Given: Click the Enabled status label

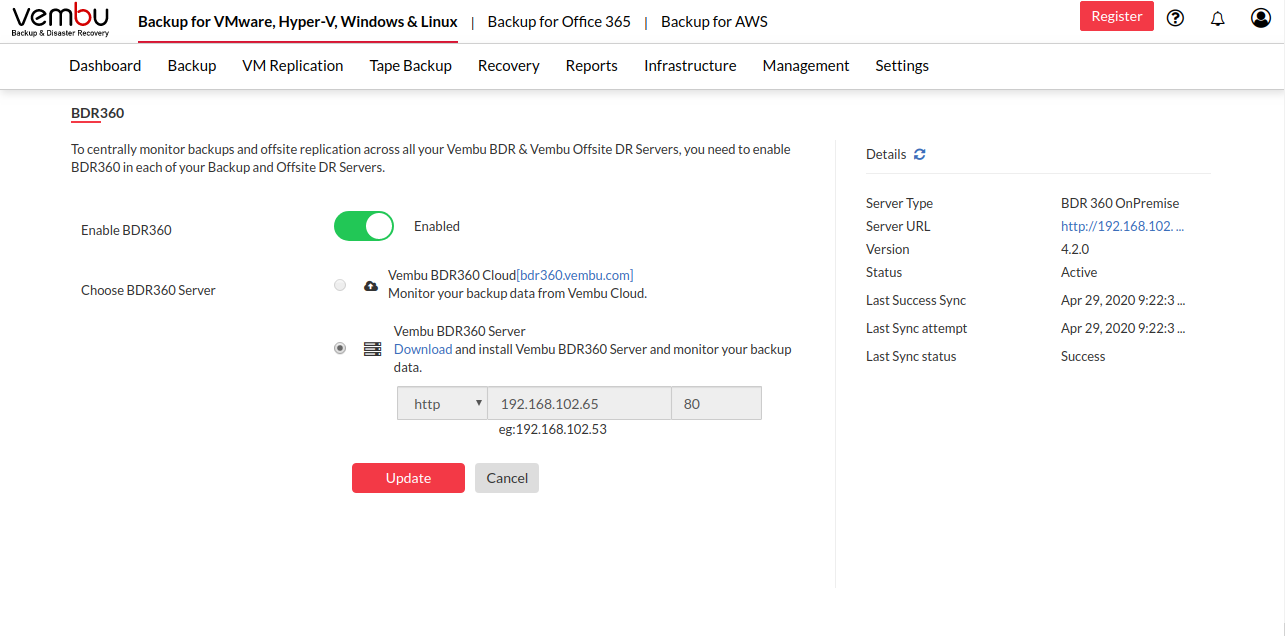Looking at the screenshot, I should [437, 226].
